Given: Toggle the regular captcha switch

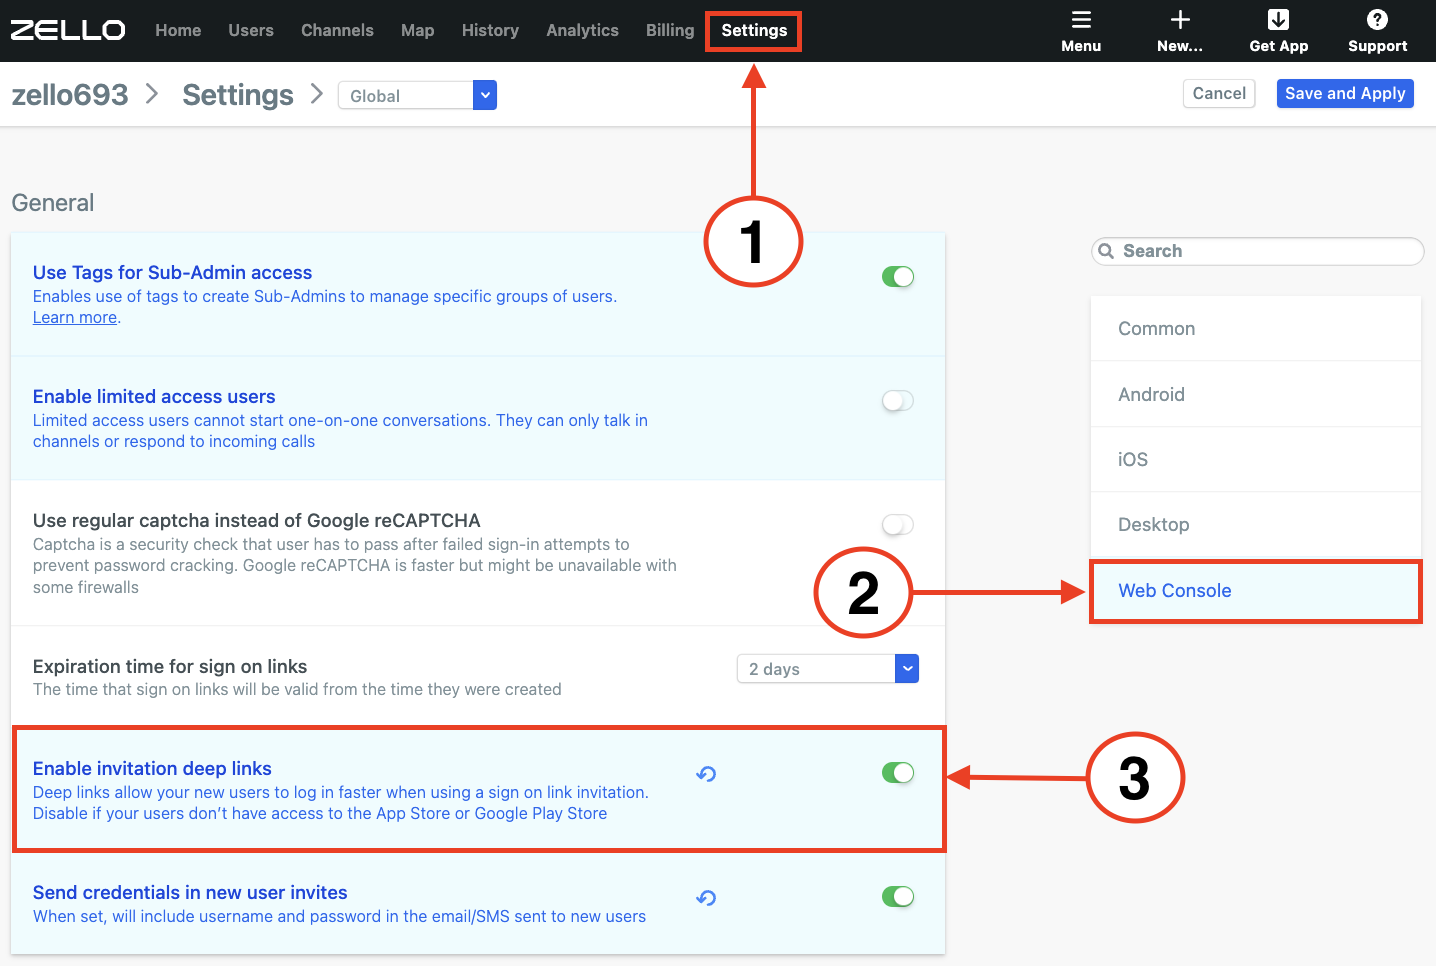Looking at the screenshot, I should pos(898,525).
